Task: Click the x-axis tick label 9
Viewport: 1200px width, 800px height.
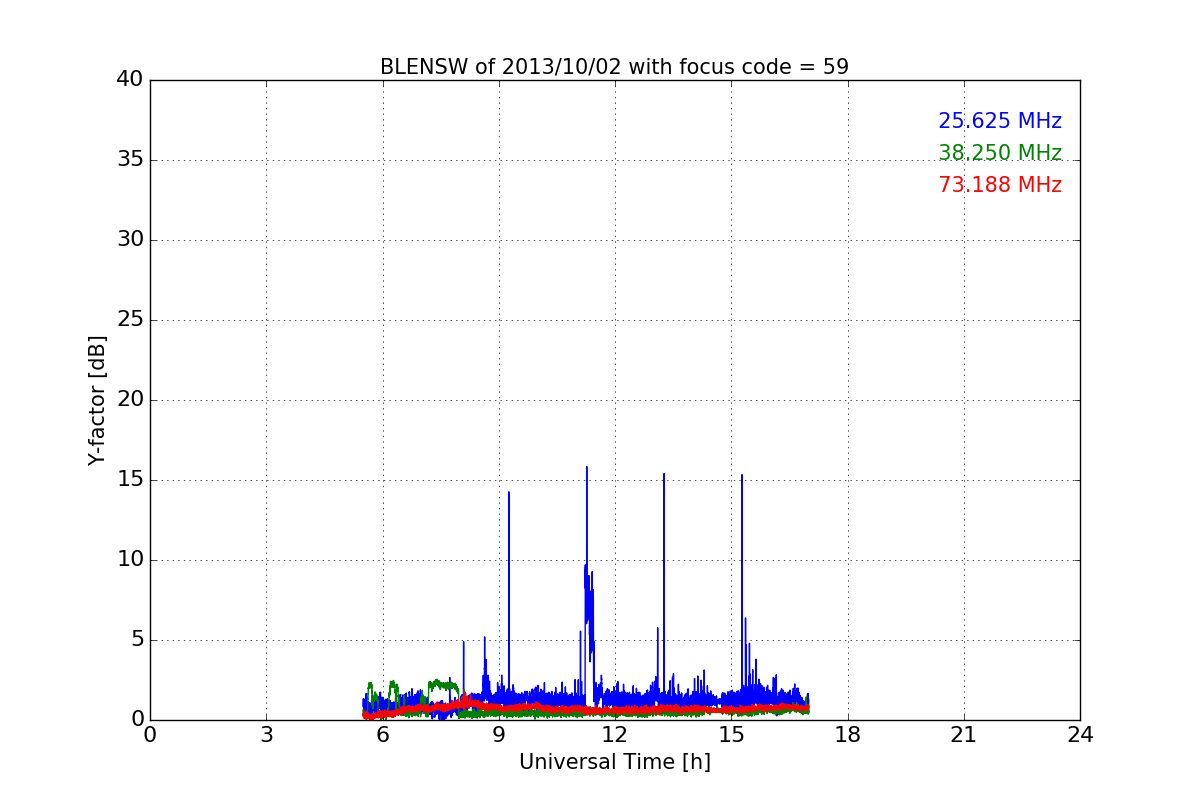Action: (x=499, y=735)
